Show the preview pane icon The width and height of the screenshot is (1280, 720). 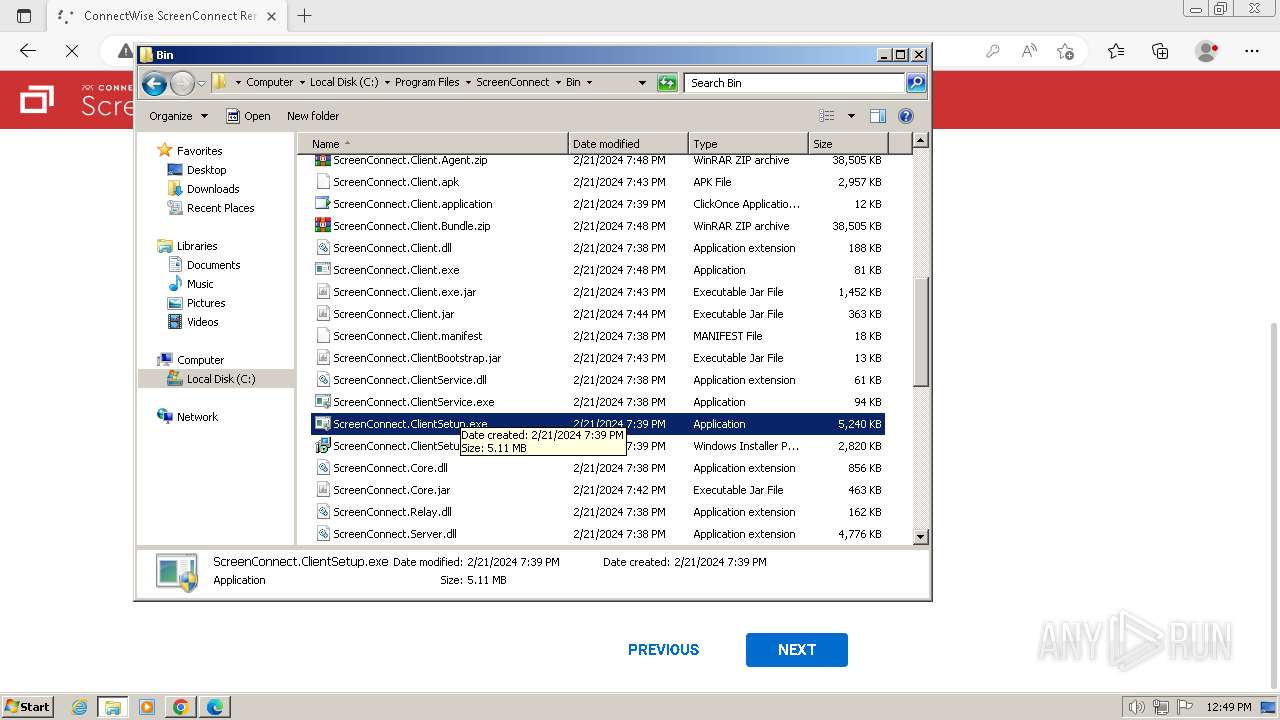click(877, 116)
